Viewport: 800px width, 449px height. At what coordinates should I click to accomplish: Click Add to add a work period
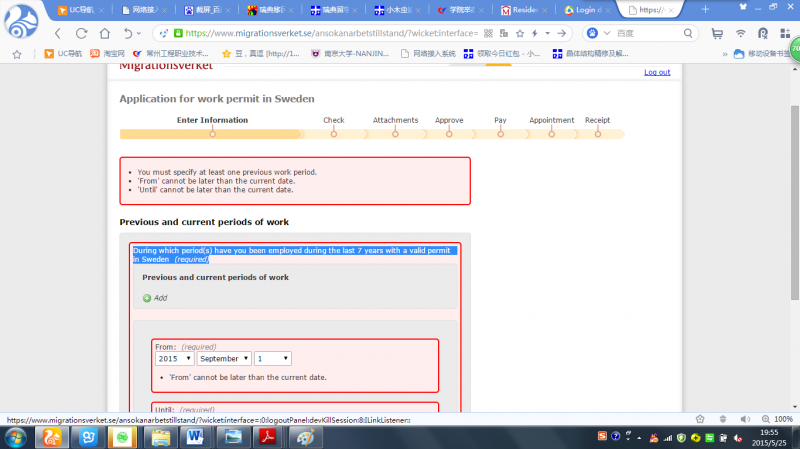coord(160,298)
